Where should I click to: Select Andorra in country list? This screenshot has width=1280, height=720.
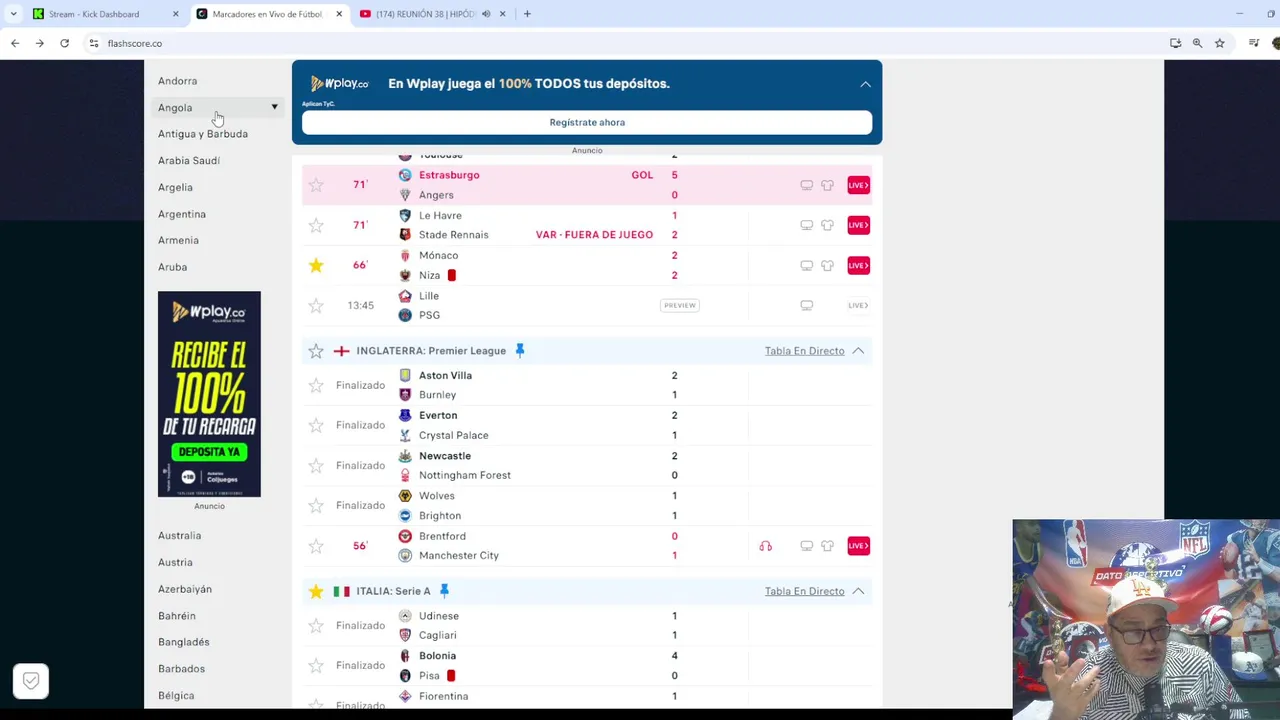click(x=177, y=81)
